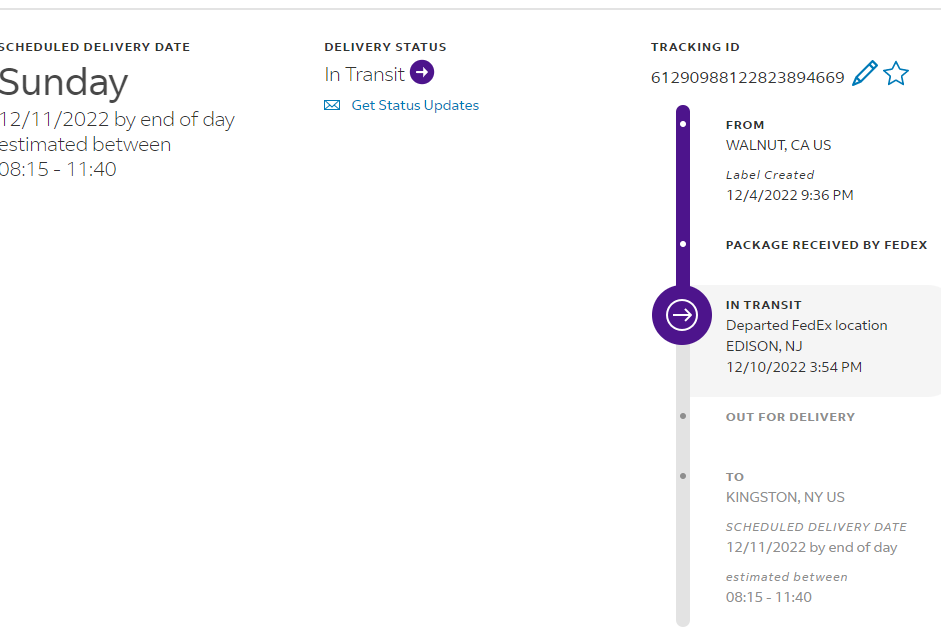This screenshot has width=941, height=633.
Task: Click the tracking ID number 61290988122823894669
Action: [747, 77]
